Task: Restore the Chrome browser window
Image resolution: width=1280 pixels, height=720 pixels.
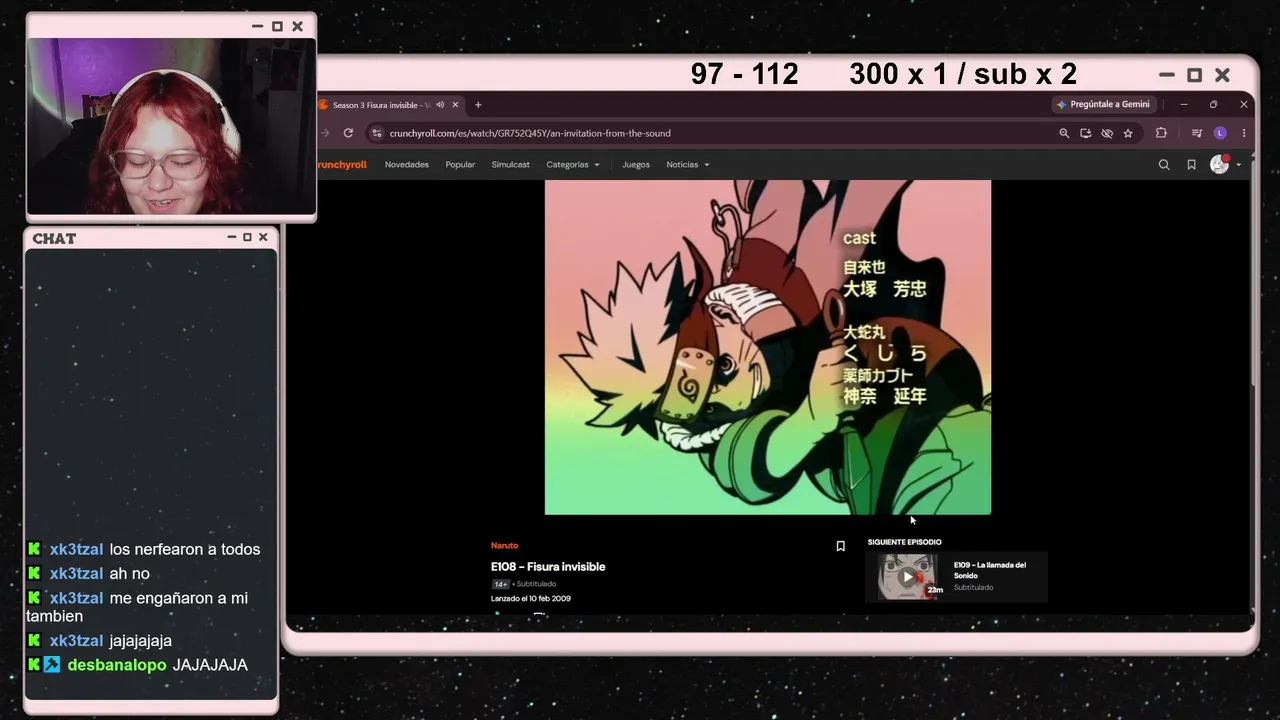Action: point(1213,104)
